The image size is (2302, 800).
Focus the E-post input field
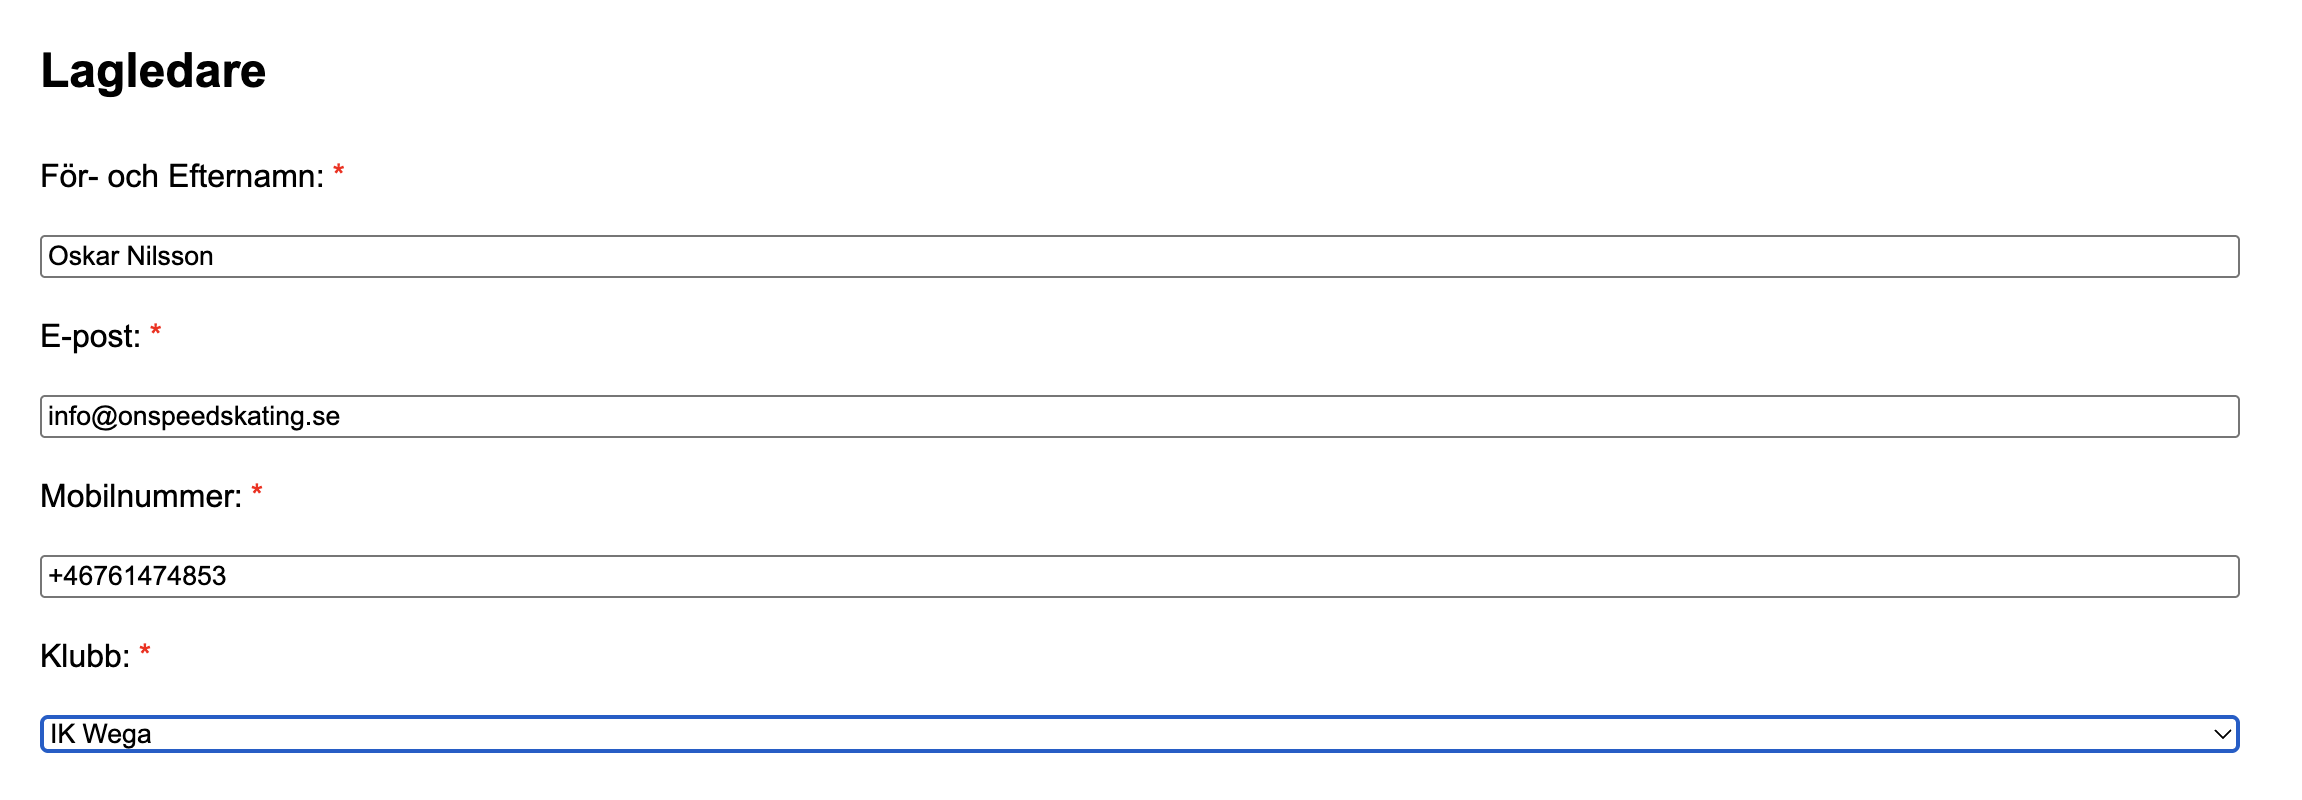click(x=1139, y=417)
